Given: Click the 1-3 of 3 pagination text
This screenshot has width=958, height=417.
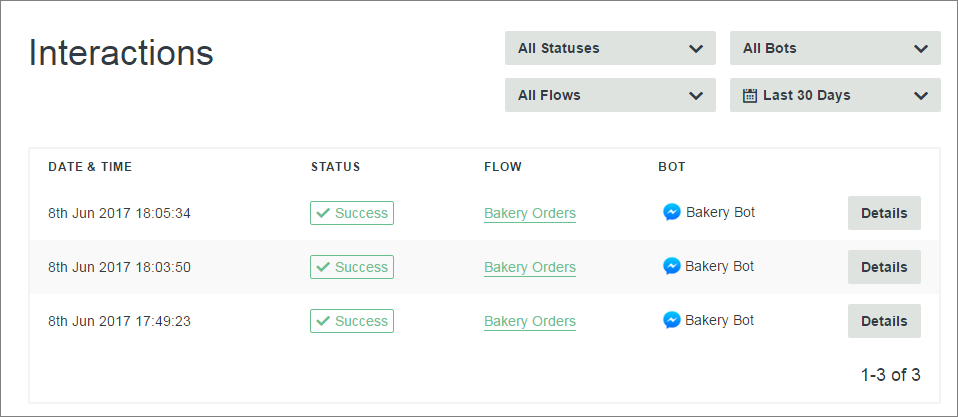Looking at the screenshot, I should (890, 376).
